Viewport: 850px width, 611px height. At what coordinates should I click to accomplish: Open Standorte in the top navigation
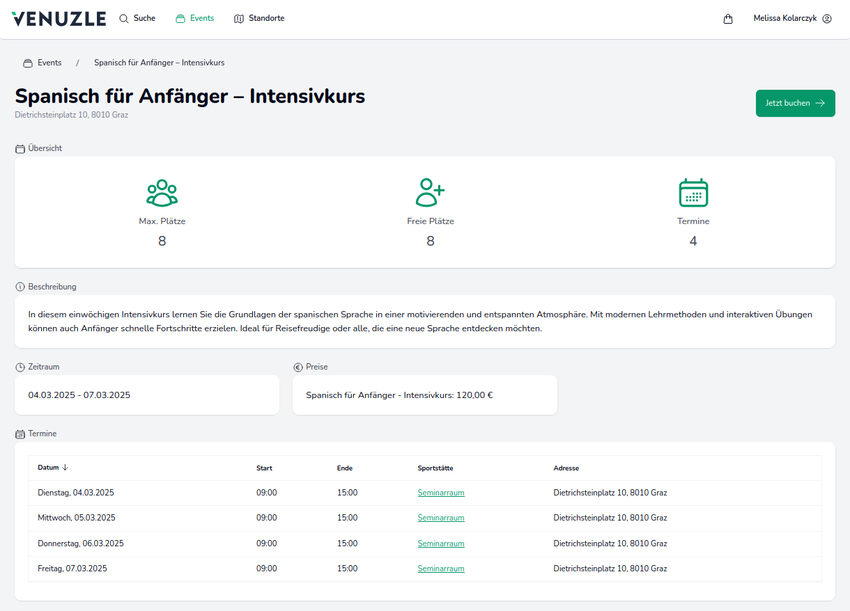tap(258, 17)
